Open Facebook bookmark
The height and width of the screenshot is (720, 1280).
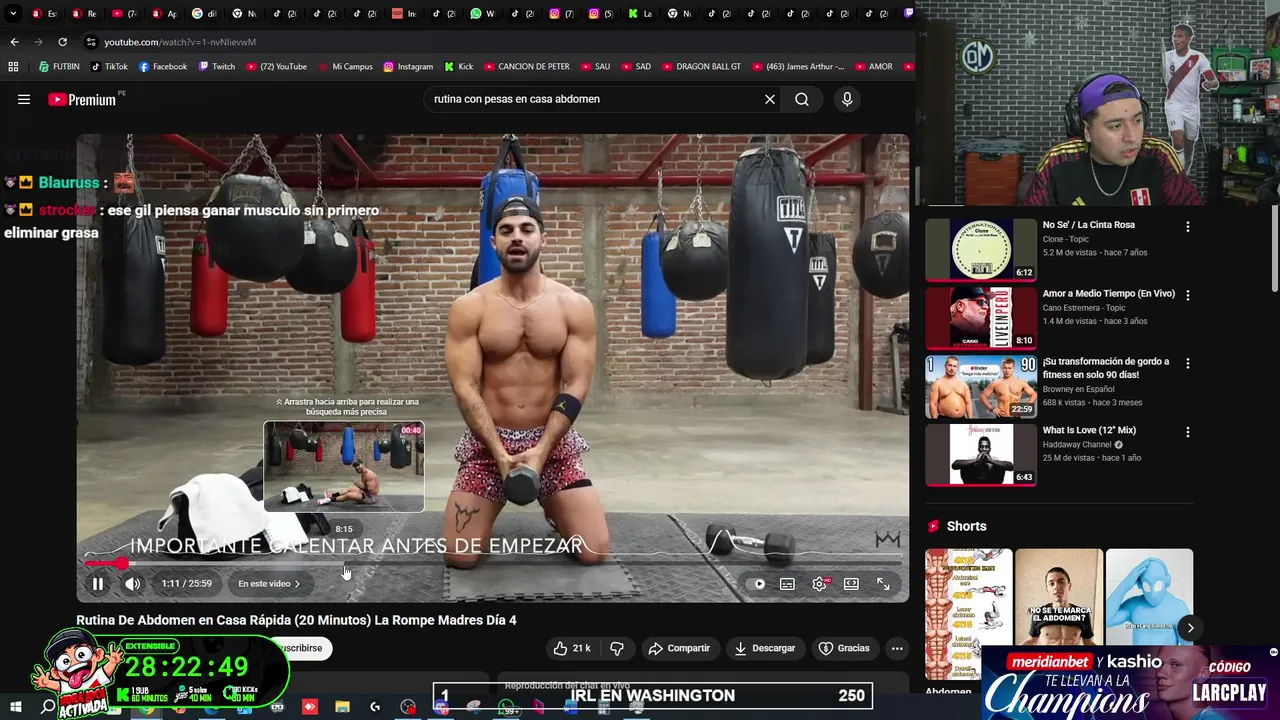tap(163, 67)
